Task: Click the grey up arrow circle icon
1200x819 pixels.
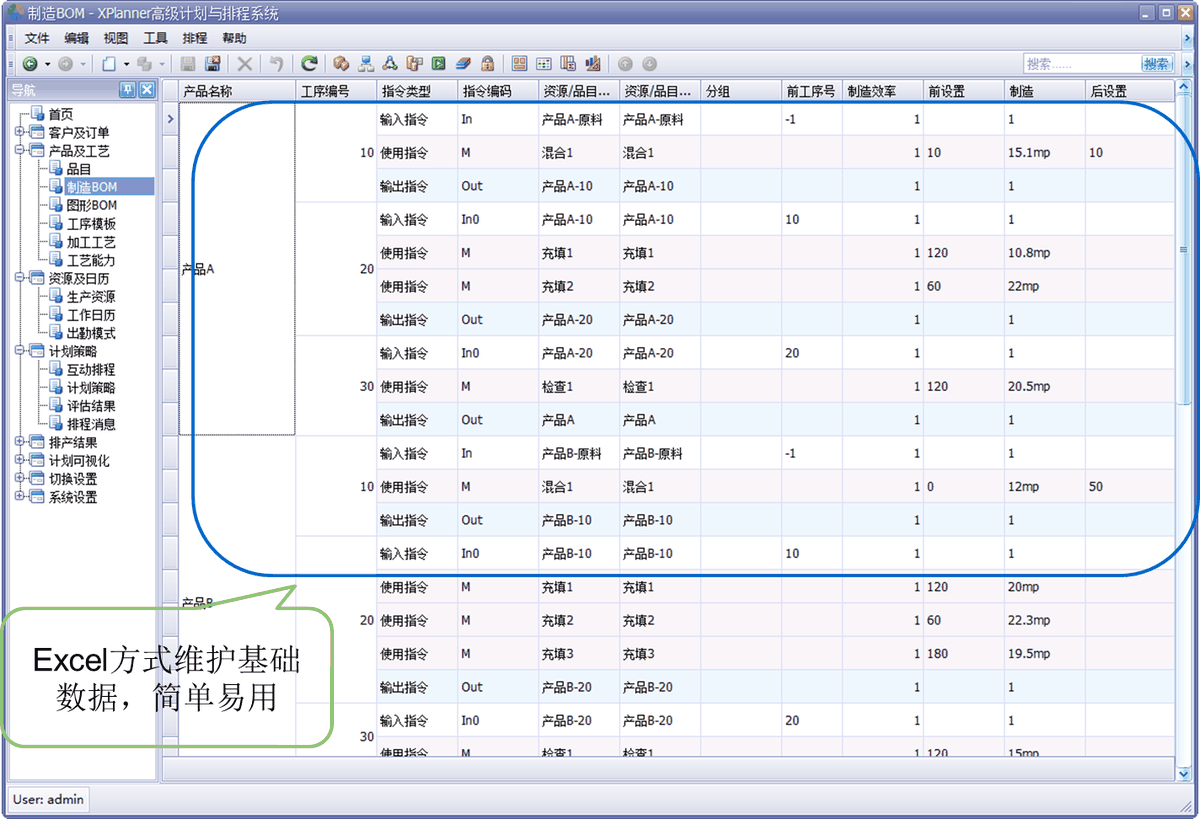Action: pos(625,64)
